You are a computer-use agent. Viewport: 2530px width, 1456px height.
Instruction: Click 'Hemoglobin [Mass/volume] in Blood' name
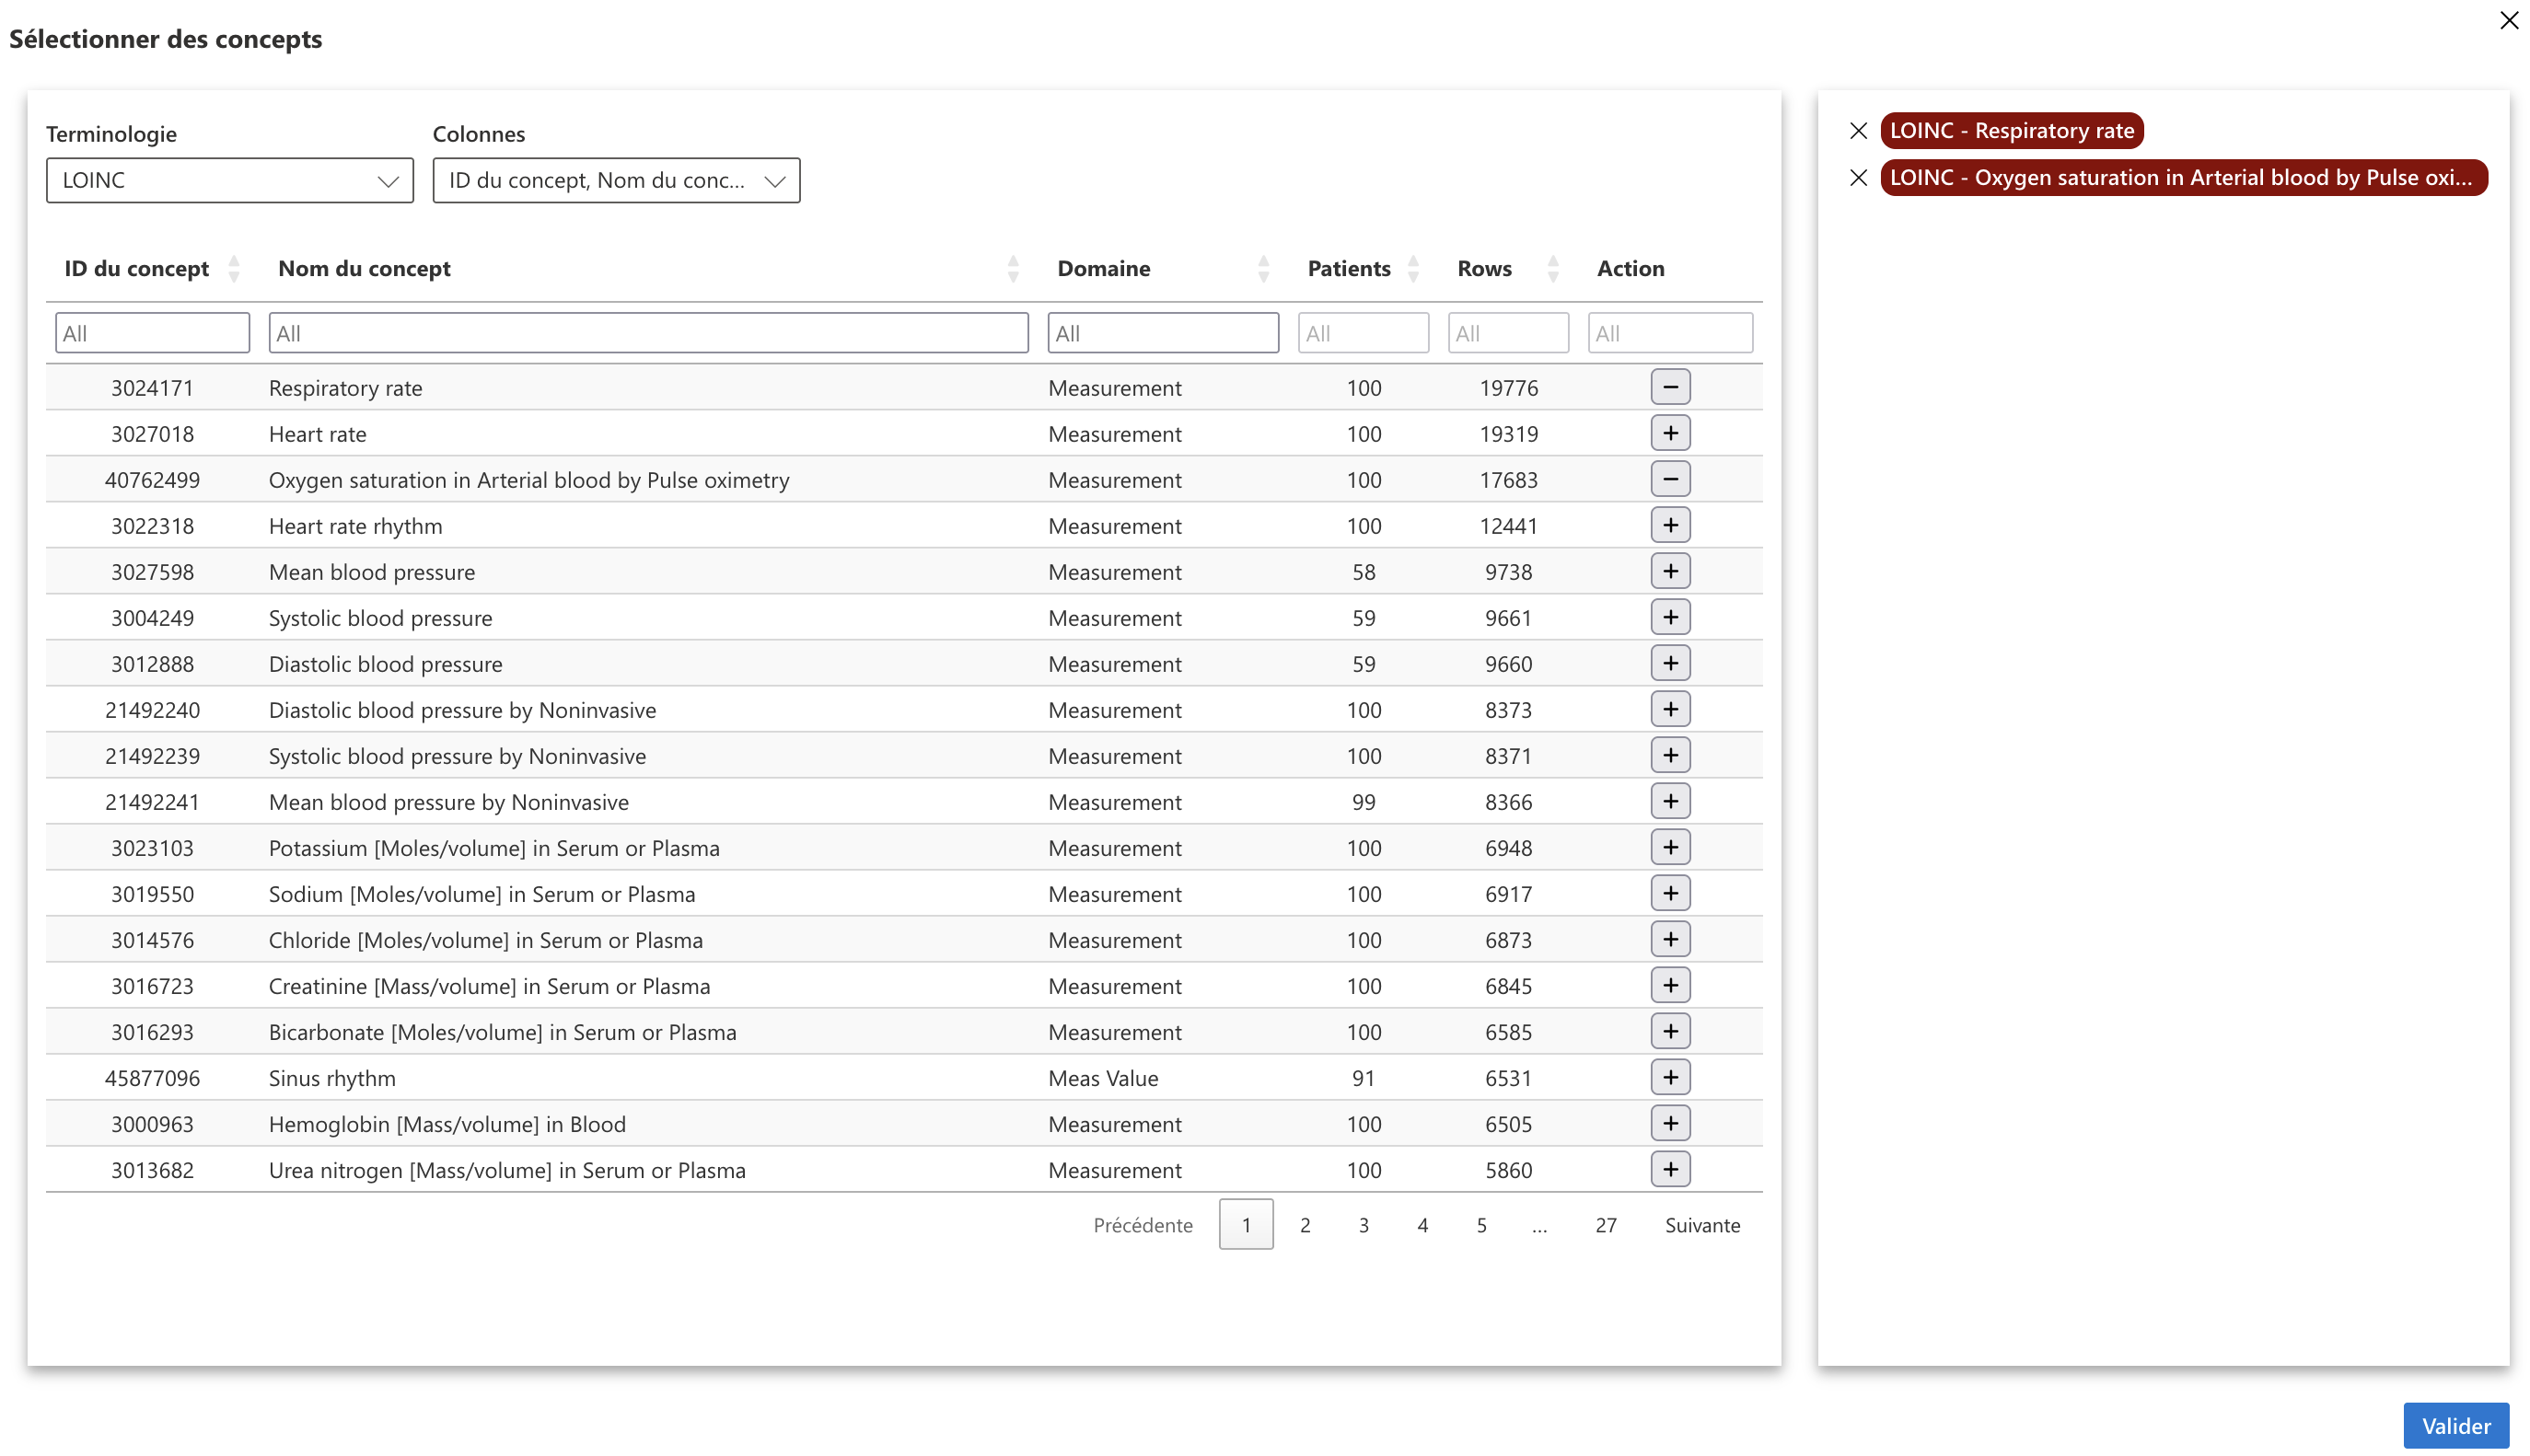tap(447, 1124)
